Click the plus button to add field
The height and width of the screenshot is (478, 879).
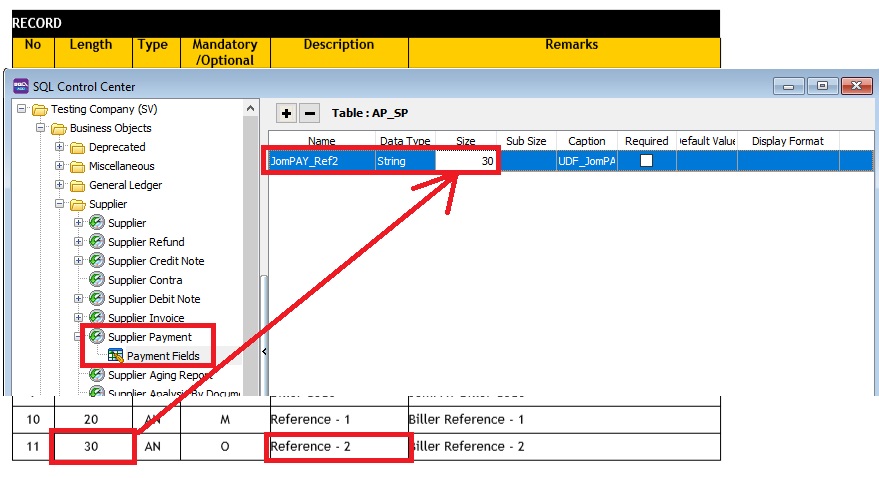point(287,113)
